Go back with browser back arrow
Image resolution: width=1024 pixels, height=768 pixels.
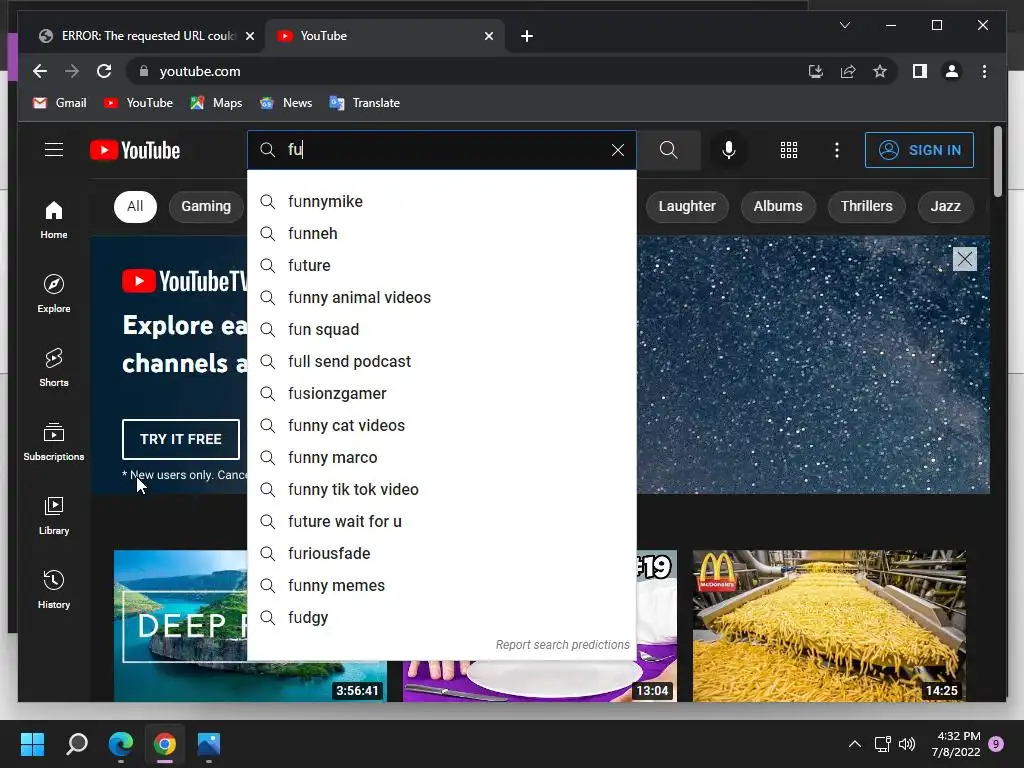click(x=40, y=71)
